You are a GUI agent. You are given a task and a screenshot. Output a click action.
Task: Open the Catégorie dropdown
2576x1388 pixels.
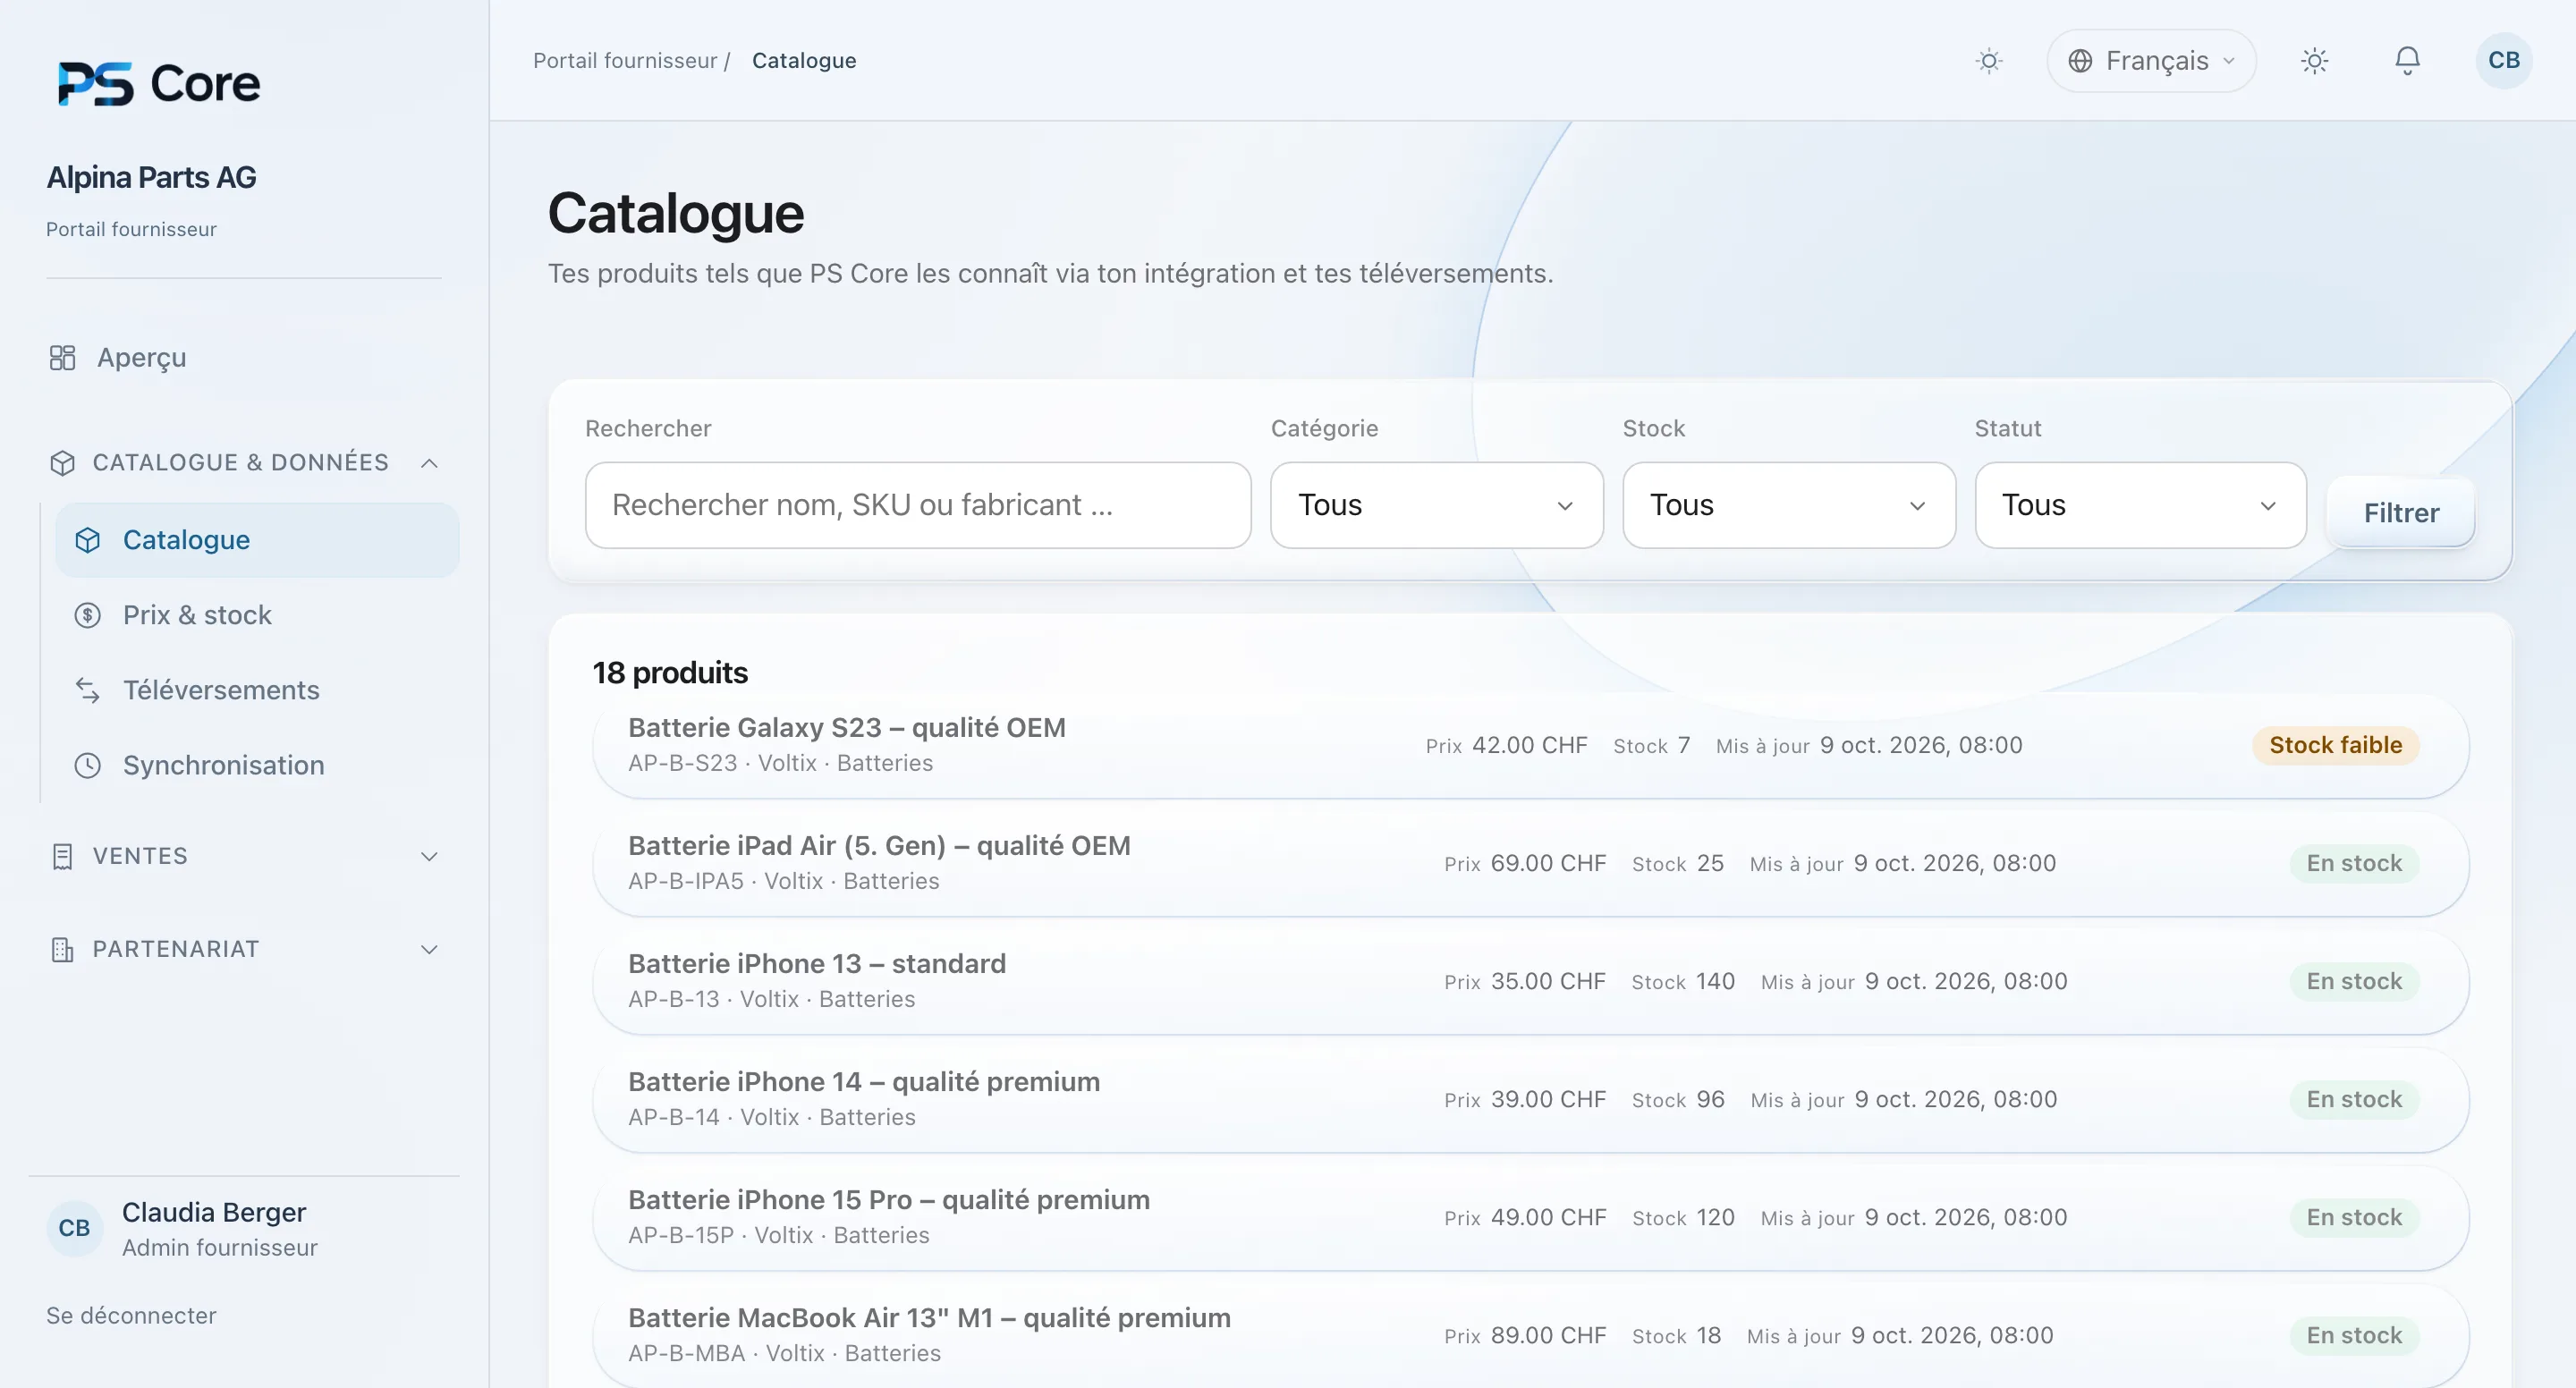pyautogui.click(x=1436, y=505)
